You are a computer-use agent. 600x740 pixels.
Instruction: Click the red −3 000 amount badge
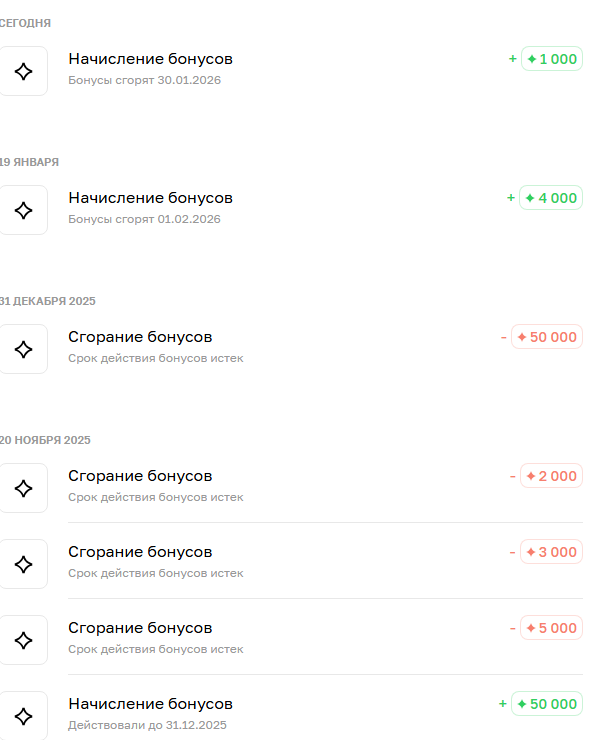pos(552,552)
